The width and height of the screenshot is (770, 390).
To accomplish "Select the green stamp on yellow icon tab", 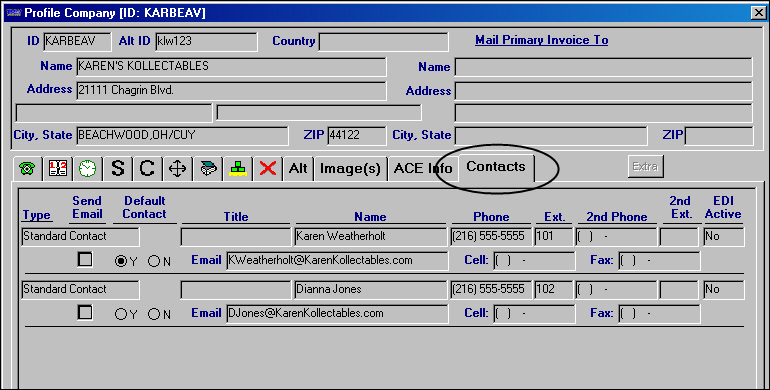I will point(238,168).
